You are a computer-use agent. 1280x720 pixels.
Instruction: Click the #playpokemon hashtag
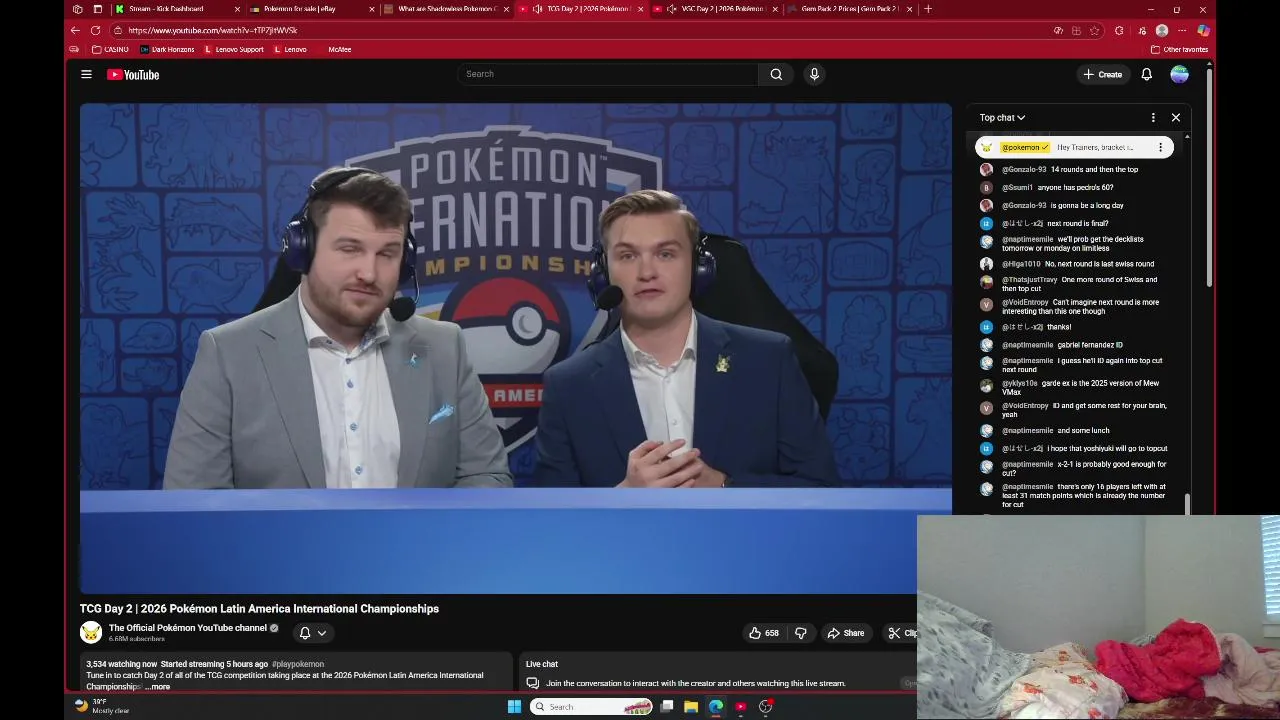pos(298,664)
